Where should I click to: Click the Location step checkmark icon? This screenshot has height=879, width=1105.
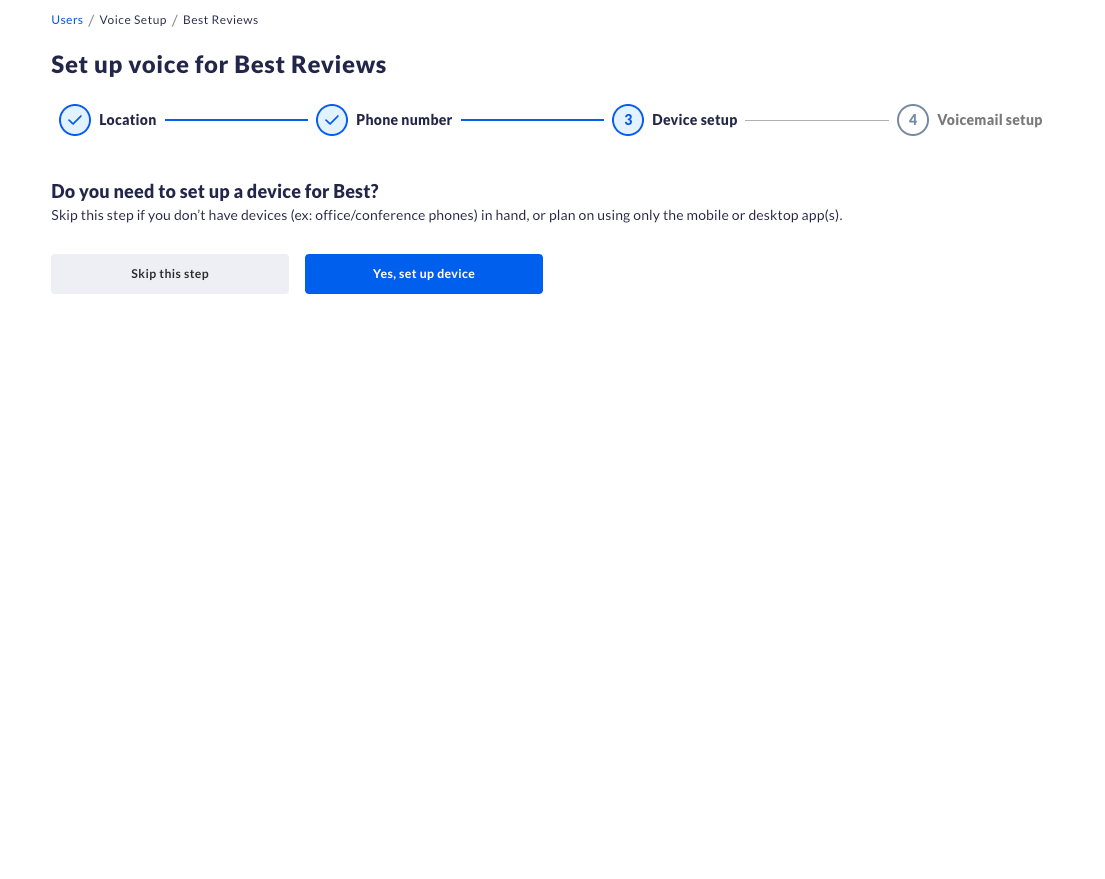[x=74, y=119]
